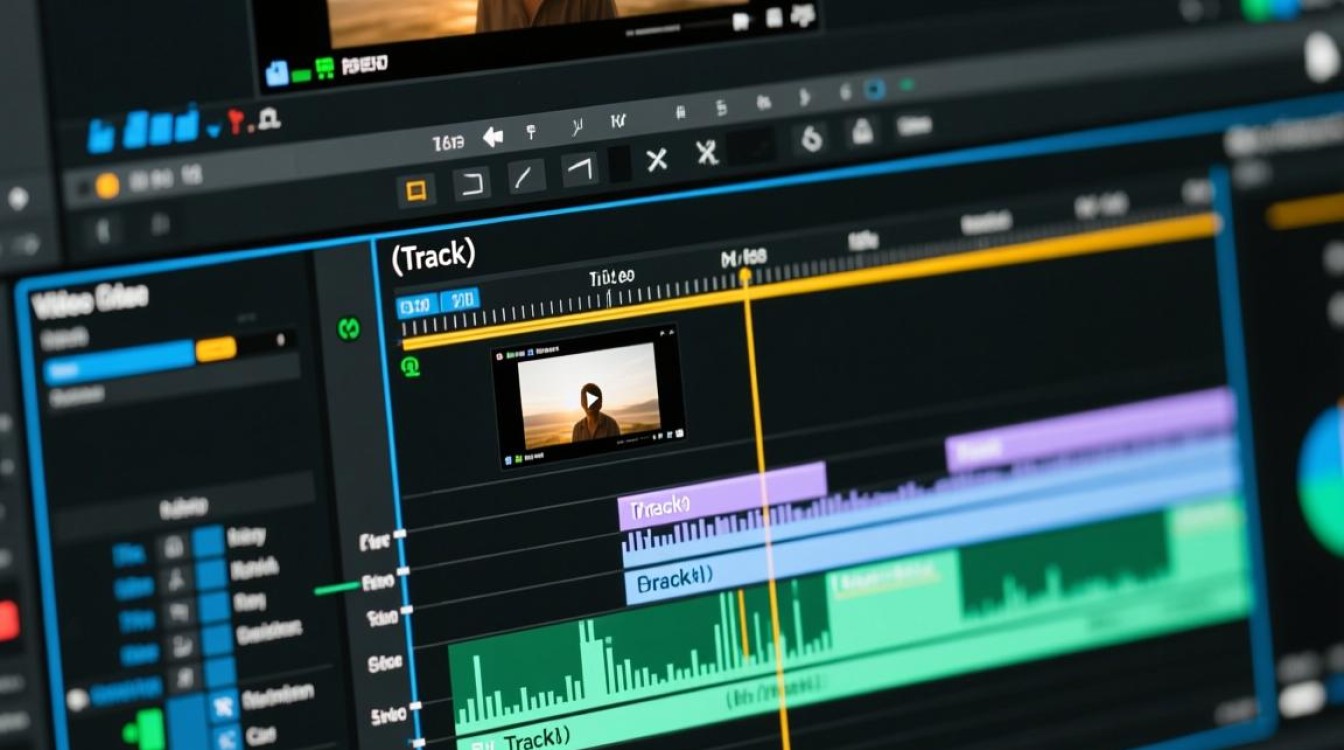1344x750 pixels.
Task: Click the white left arrow icon
Action: (x=493, y=137)
